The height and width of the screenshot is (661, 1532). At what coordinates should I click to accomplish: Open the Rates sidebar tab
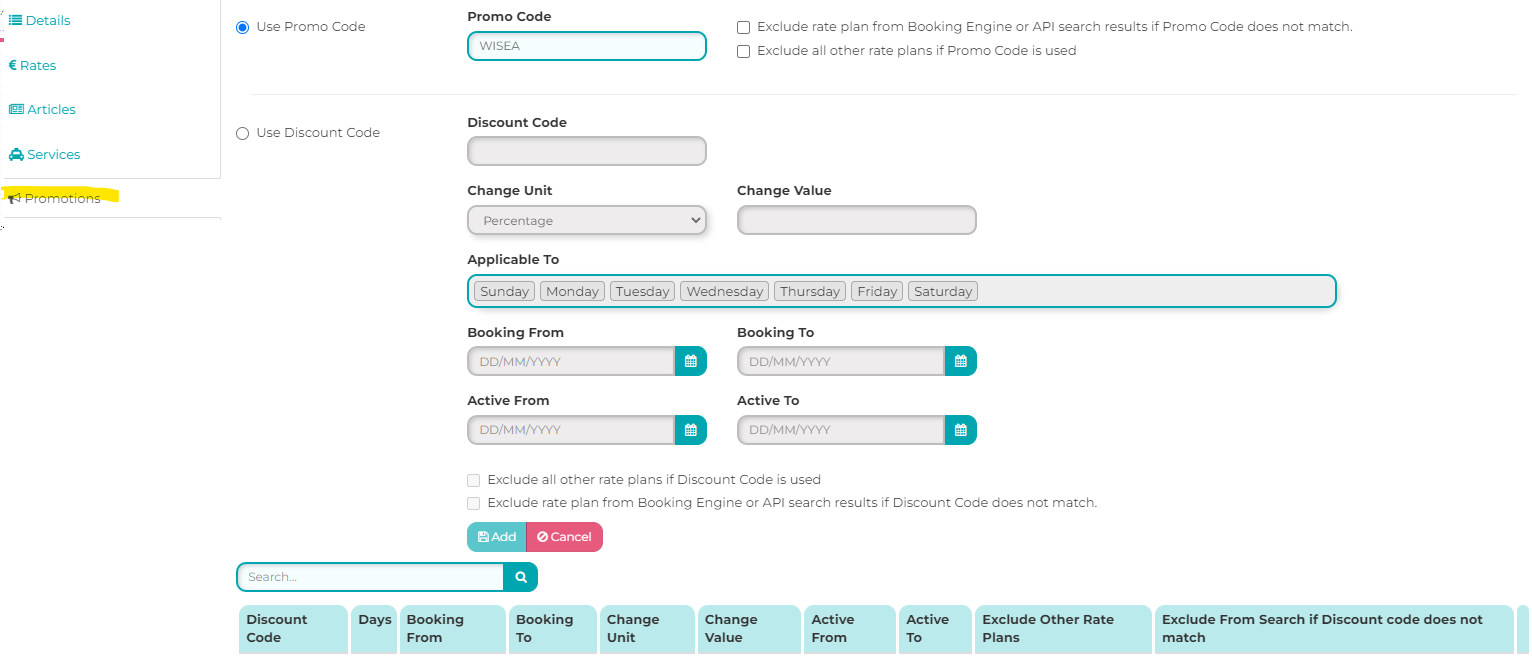(32, 65)
